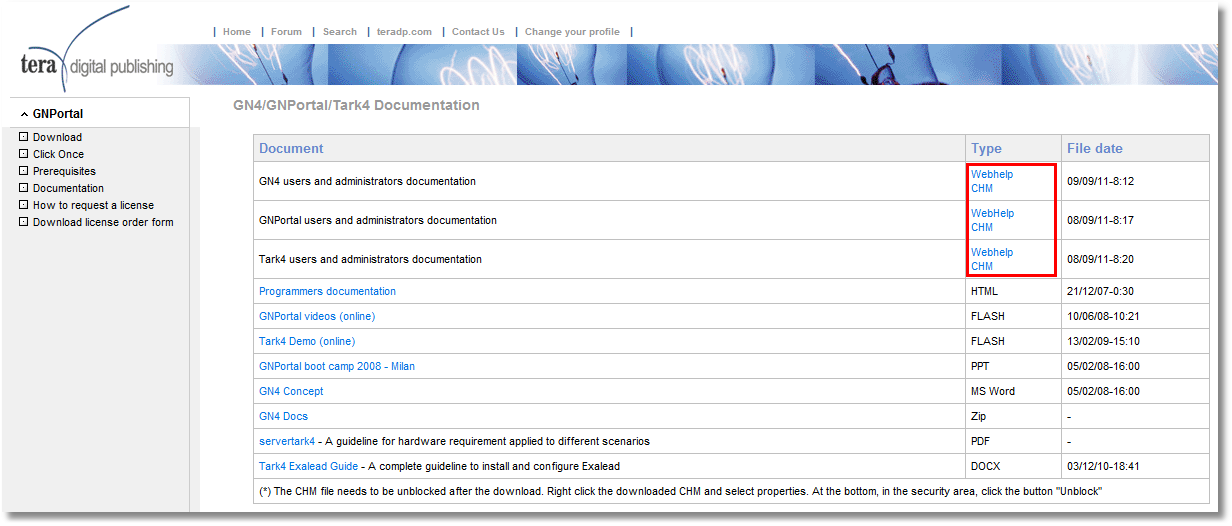This screenshot has height=526, width=1232.
Task: Click the square bullet icon beside Prerequisites
Action: pos(24,170)
